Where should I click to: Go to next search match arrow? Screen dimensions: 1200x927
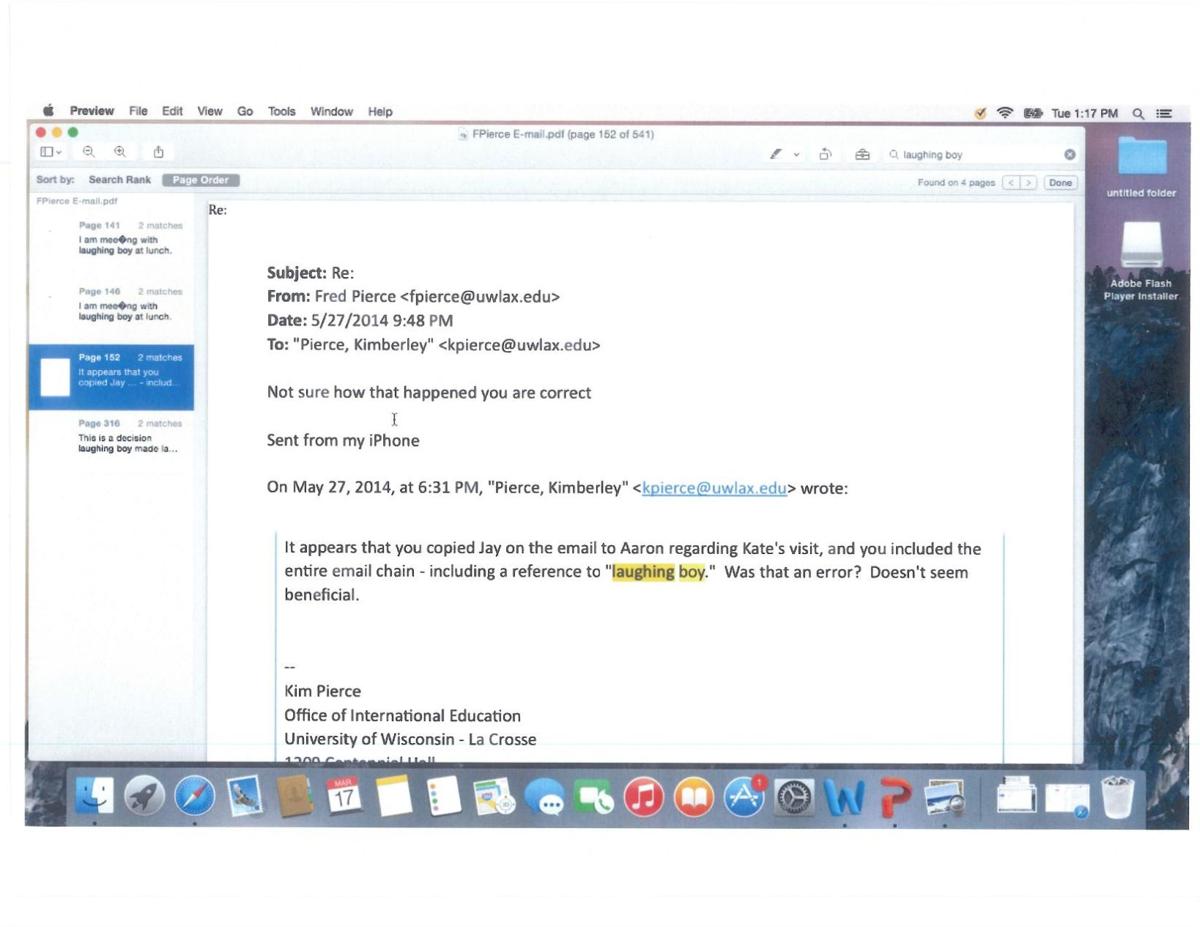pos(1030,183)
